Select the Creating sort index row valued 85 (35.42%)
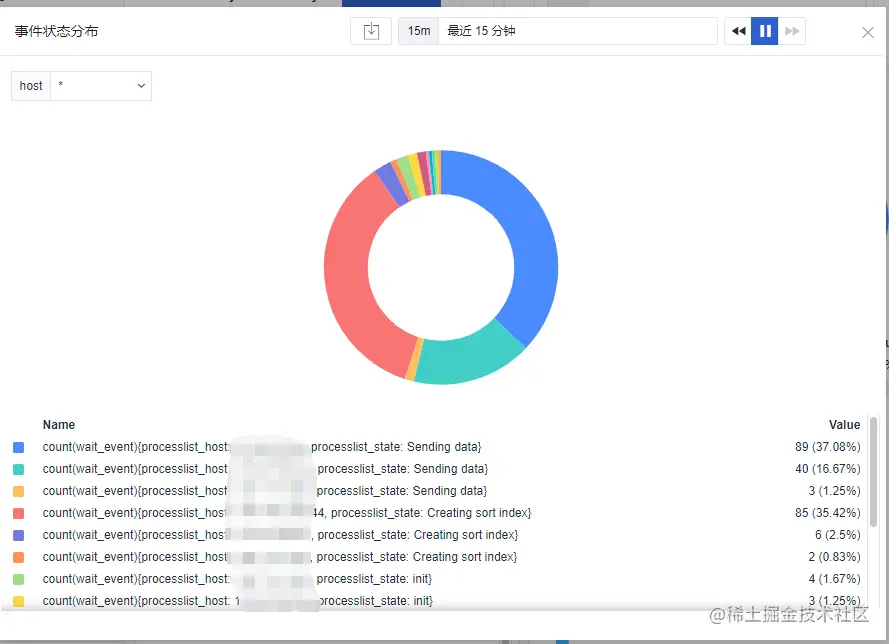This screenshot has height=644, width=889. tap(437, 513)
